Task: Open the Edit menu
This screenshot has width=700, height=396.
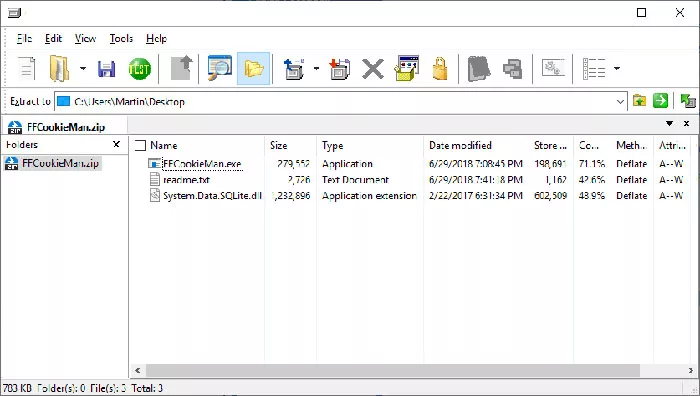Action: (53, 39)
